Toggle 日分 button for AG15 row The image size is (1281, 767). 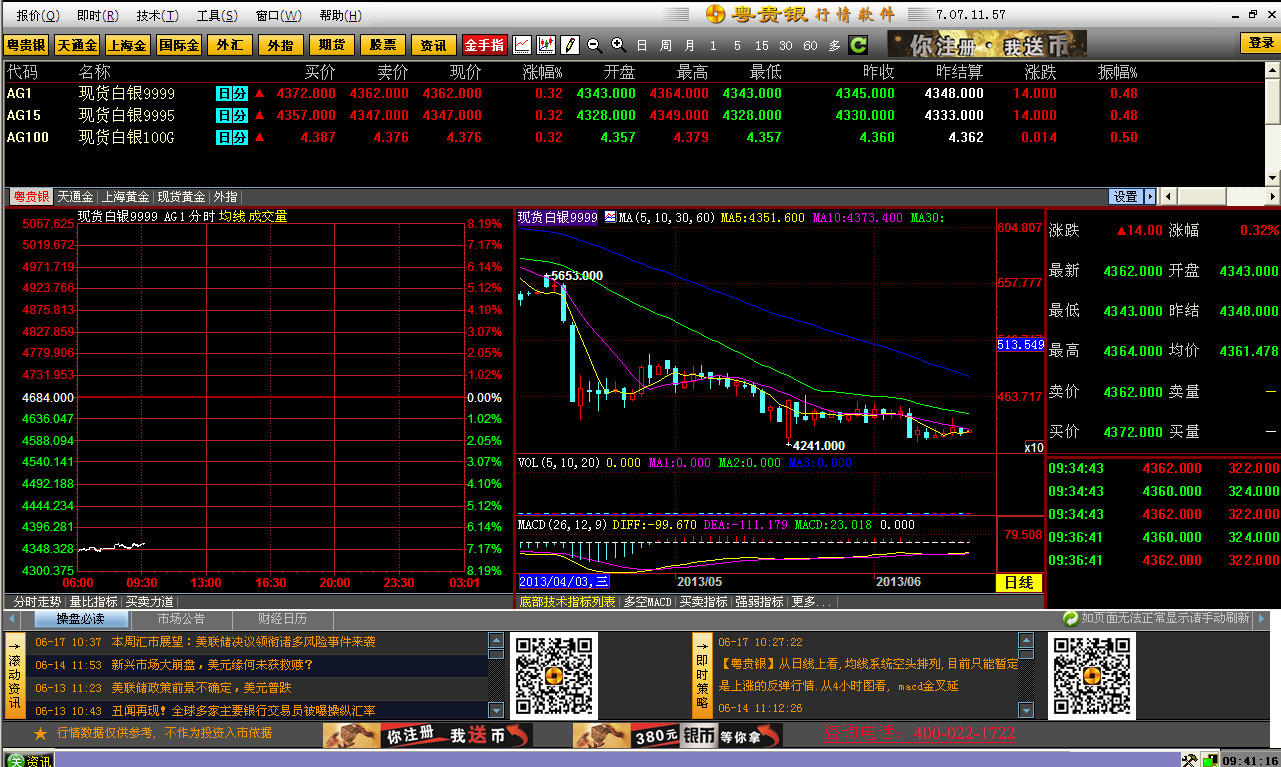point(232,115)
